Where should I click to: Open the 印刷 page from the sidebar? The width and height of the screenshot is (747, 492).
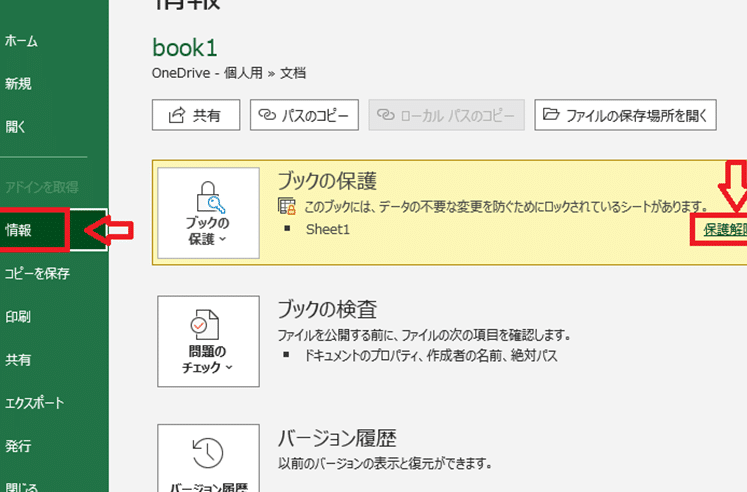pyautogui.click(x=17, y=317)
